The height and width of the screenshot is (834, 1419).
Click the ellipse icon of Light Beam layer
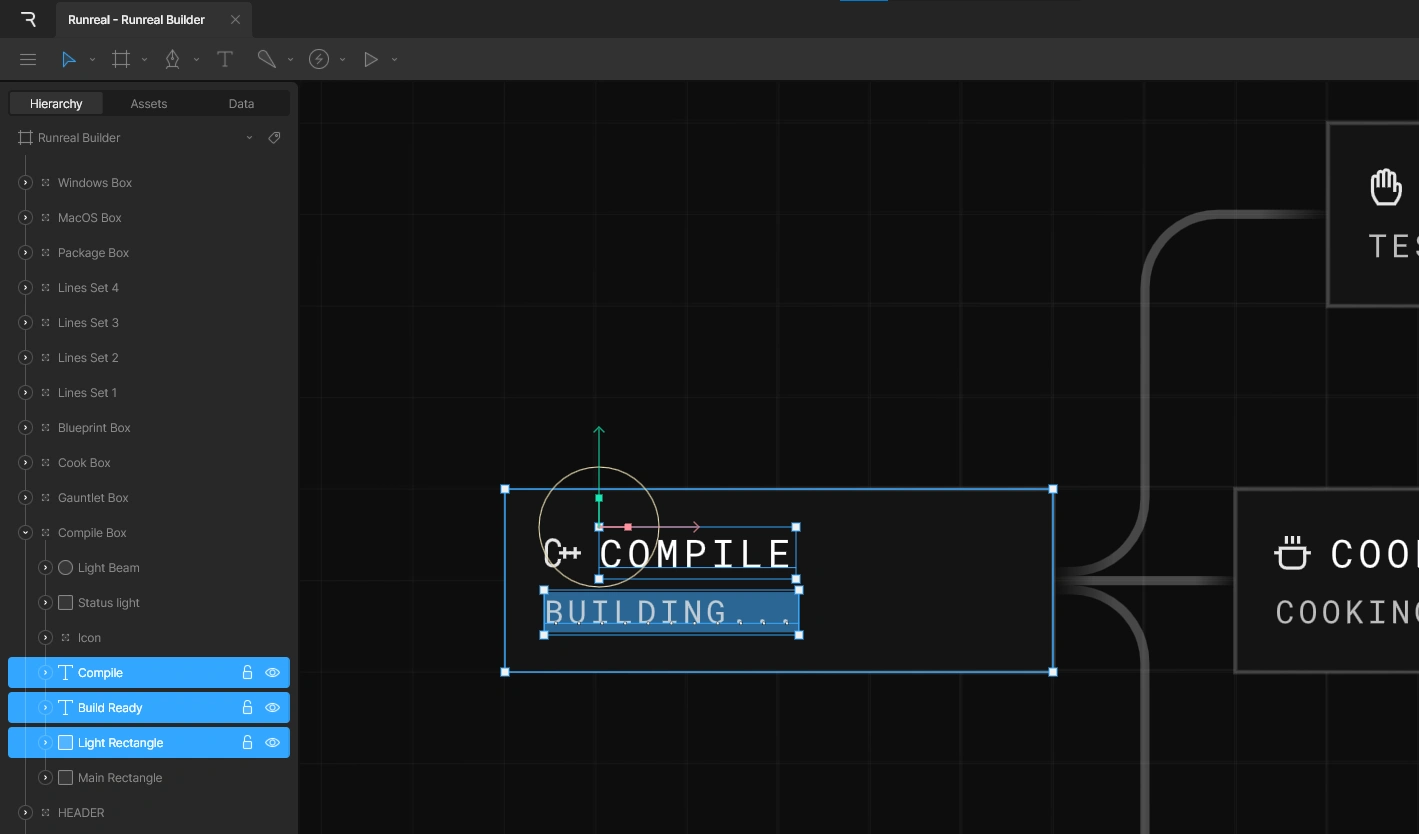66,568
